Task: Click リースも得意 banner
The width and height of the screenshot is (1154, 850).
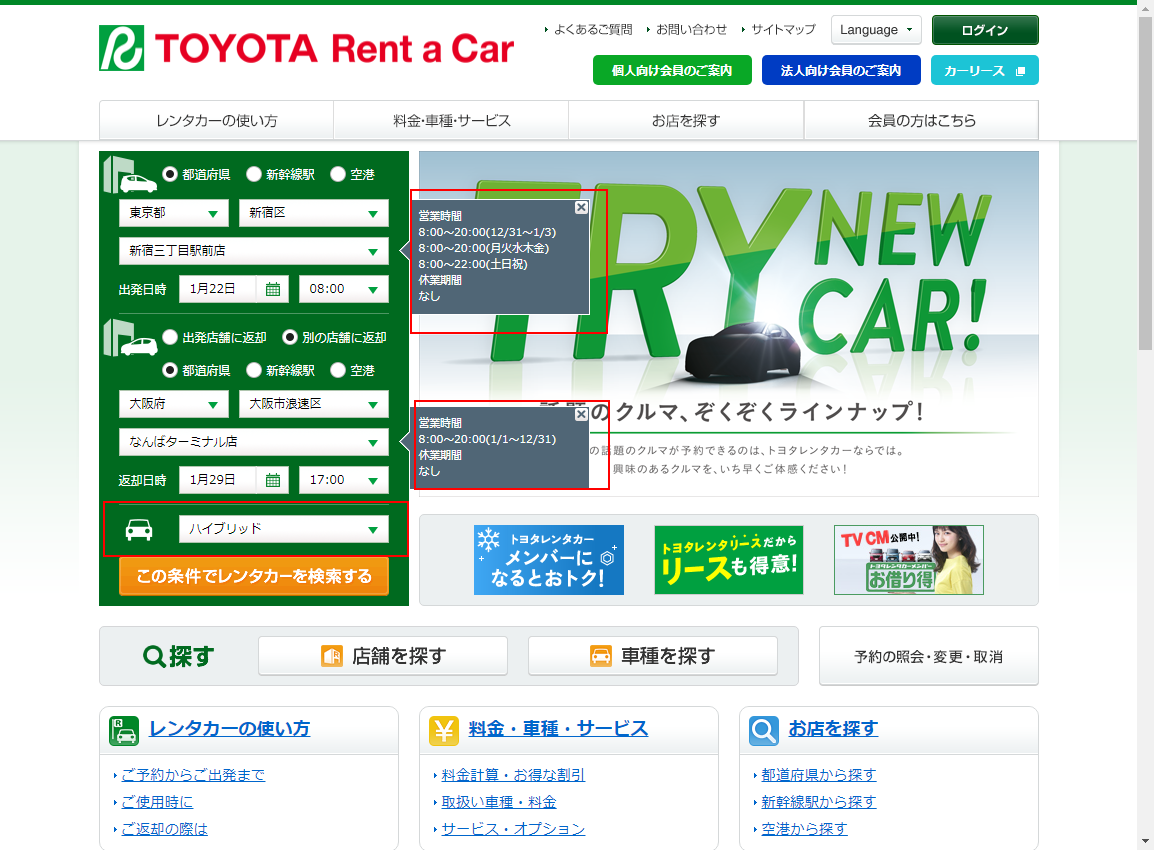Action: (729, 560)
